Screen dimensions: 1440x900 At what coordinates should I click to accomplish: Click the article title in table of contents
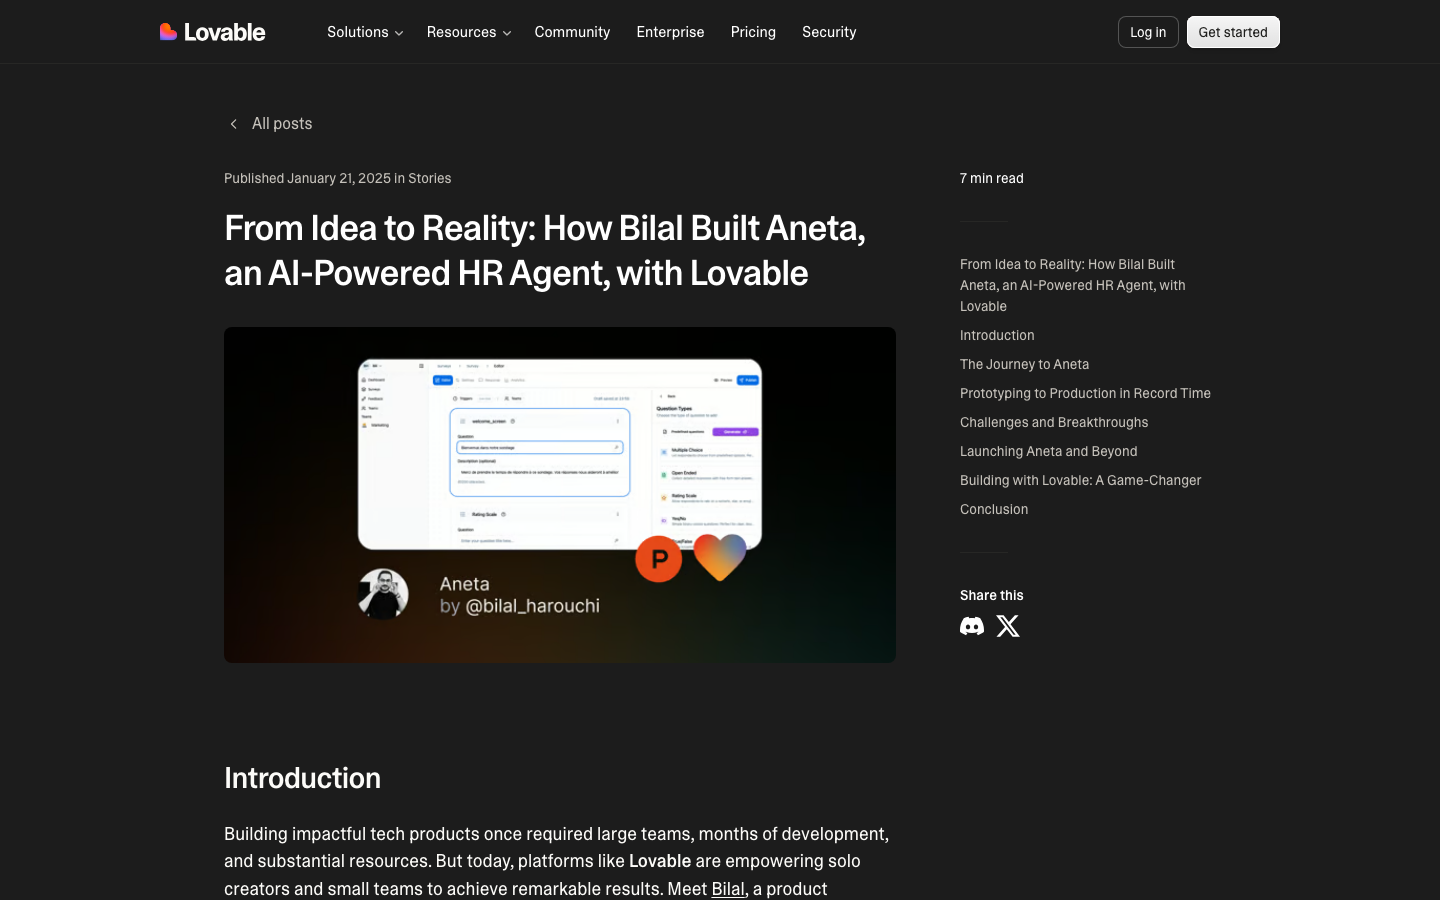(x=1073, y=285)
